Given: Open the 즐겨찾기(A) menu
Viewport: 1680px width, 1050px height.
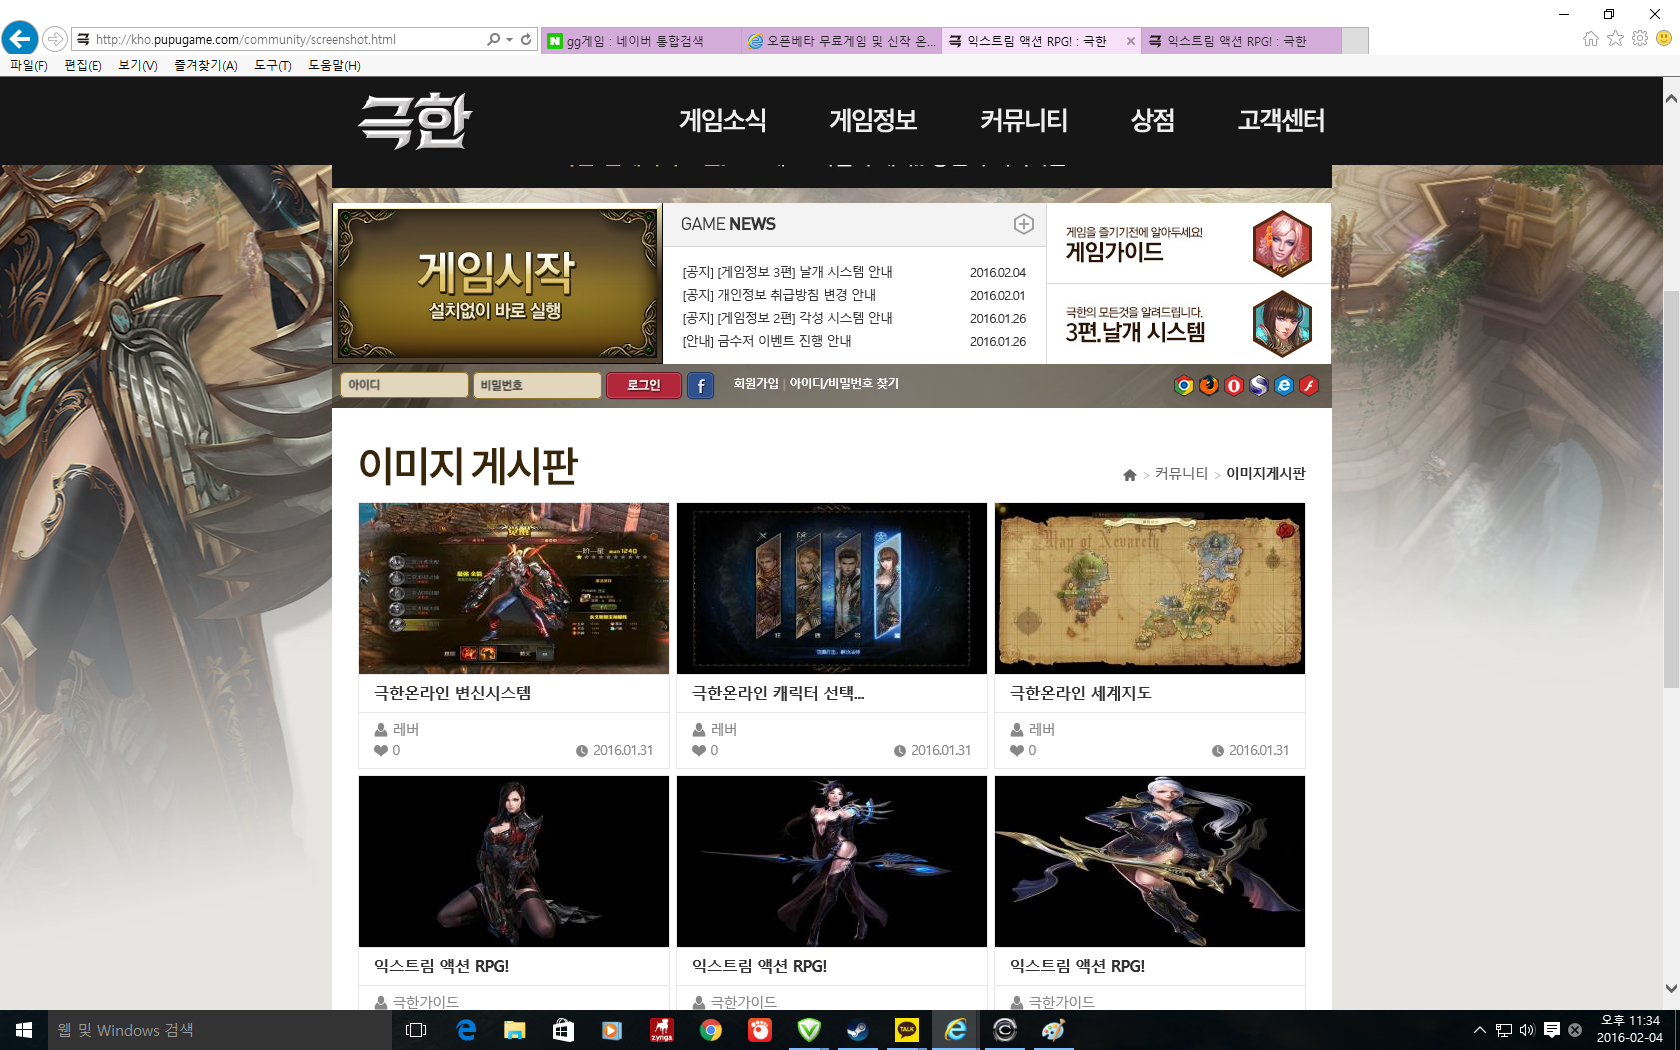Looking at the screenshot, I should (206, 65).
